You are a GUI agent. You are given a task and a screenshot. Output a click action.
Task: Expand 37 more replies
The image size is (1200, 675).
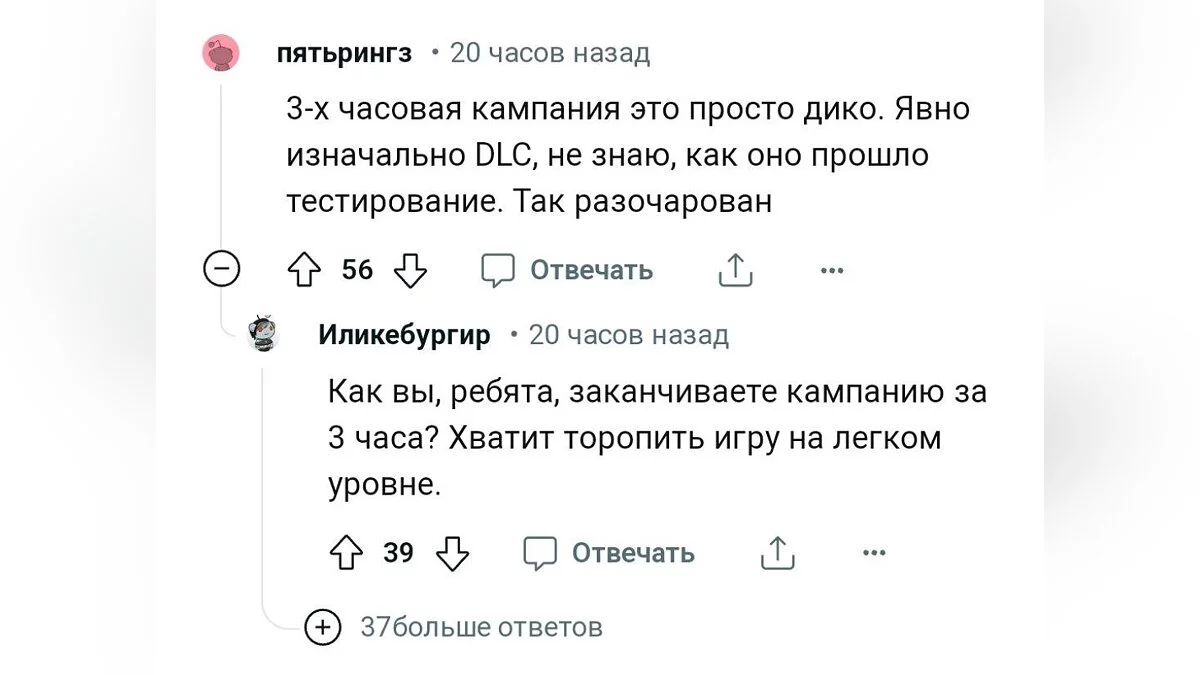[322, 628]
